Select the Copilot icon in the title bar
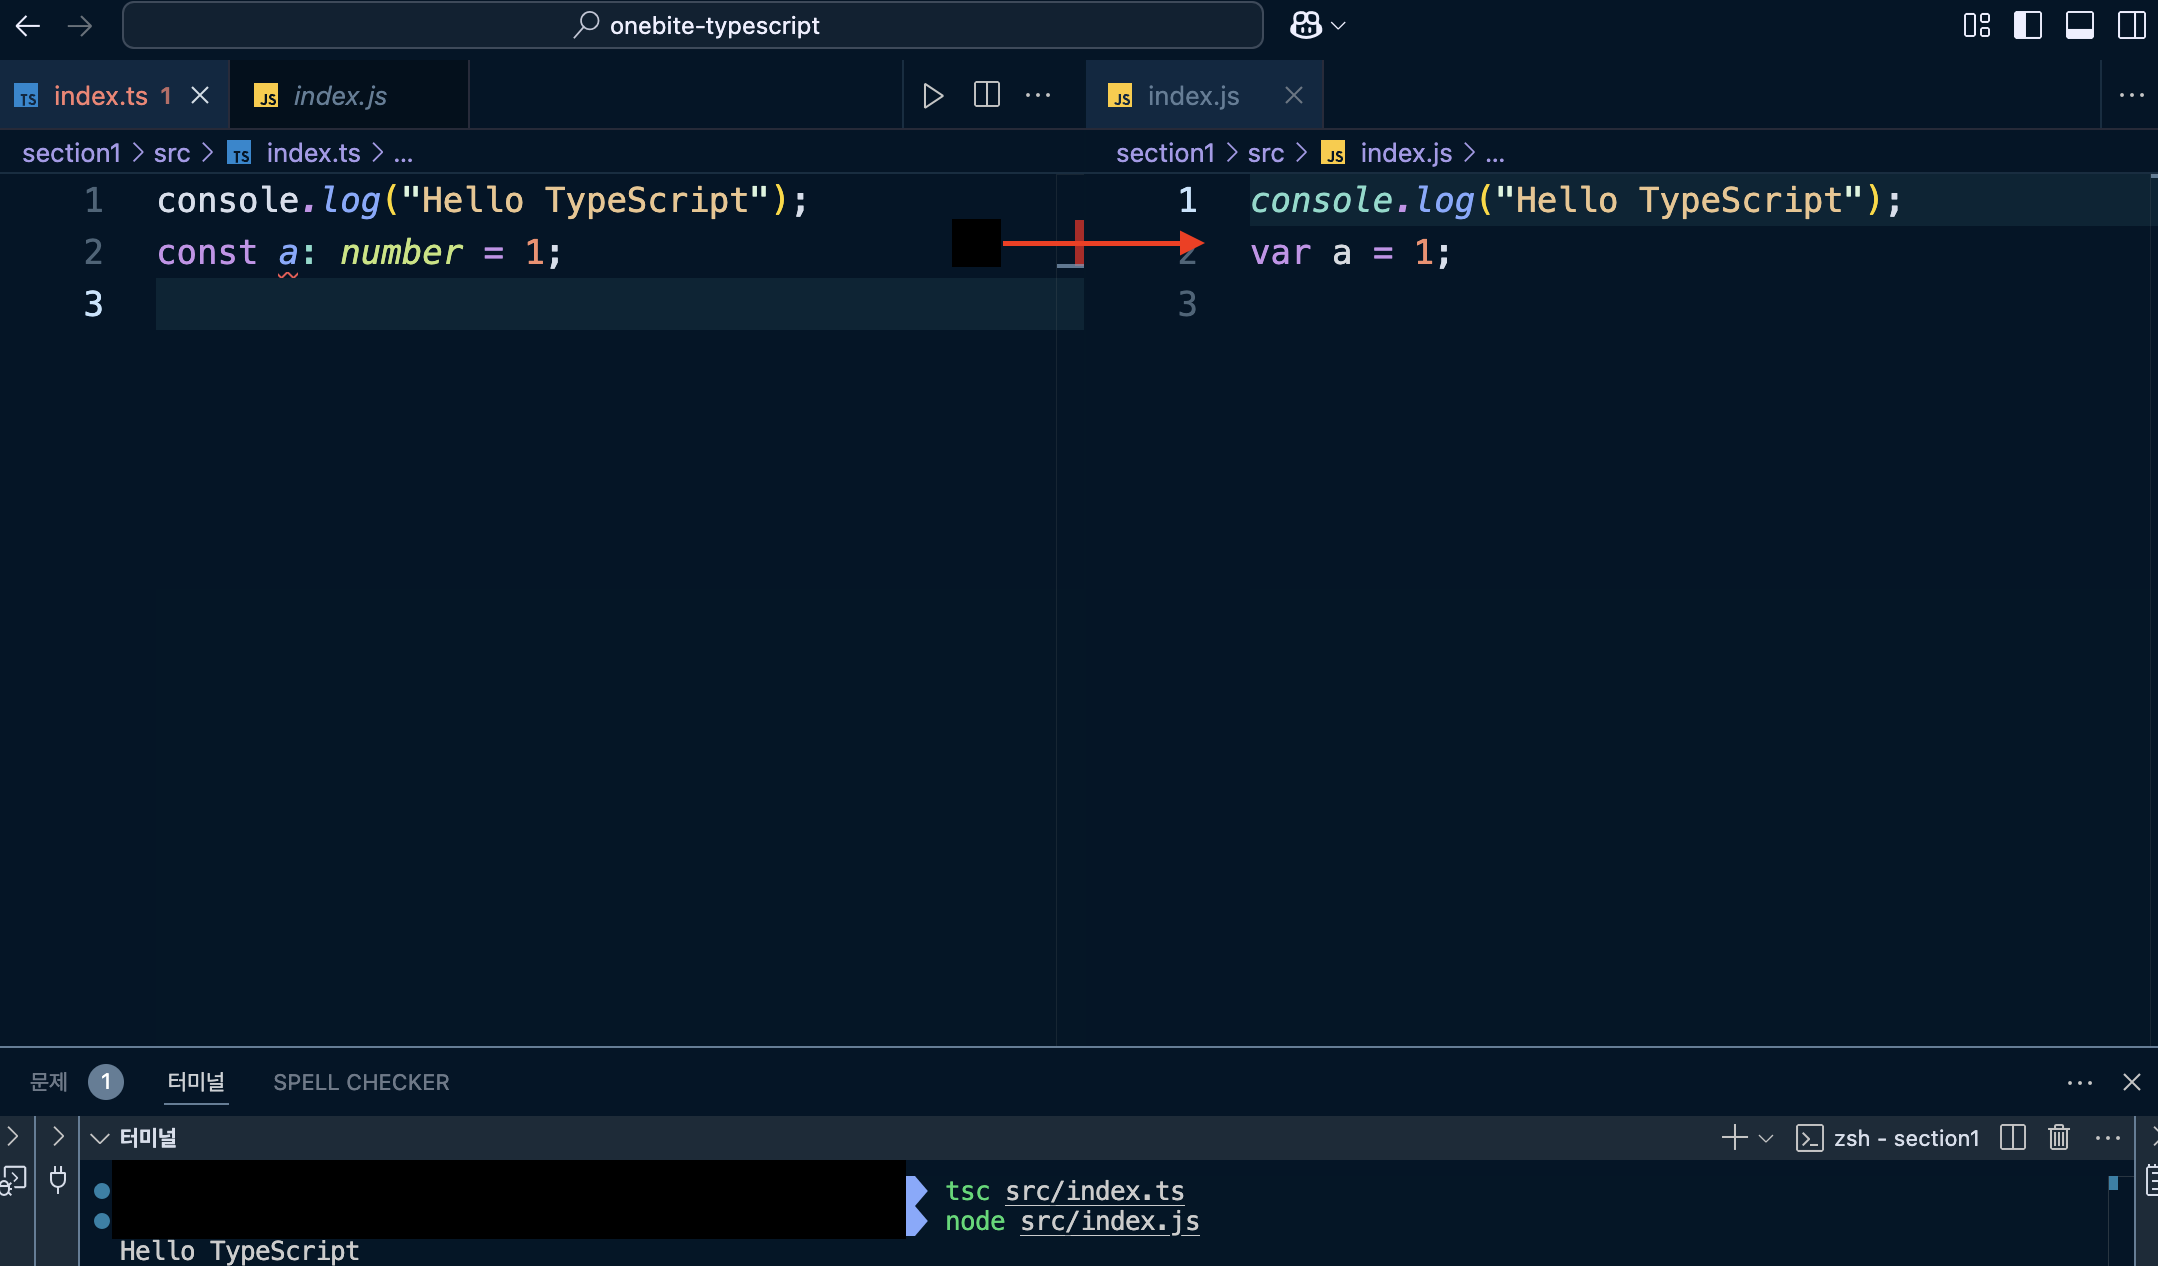The image size is (2158, 1266). click(x=1306, y=24)
